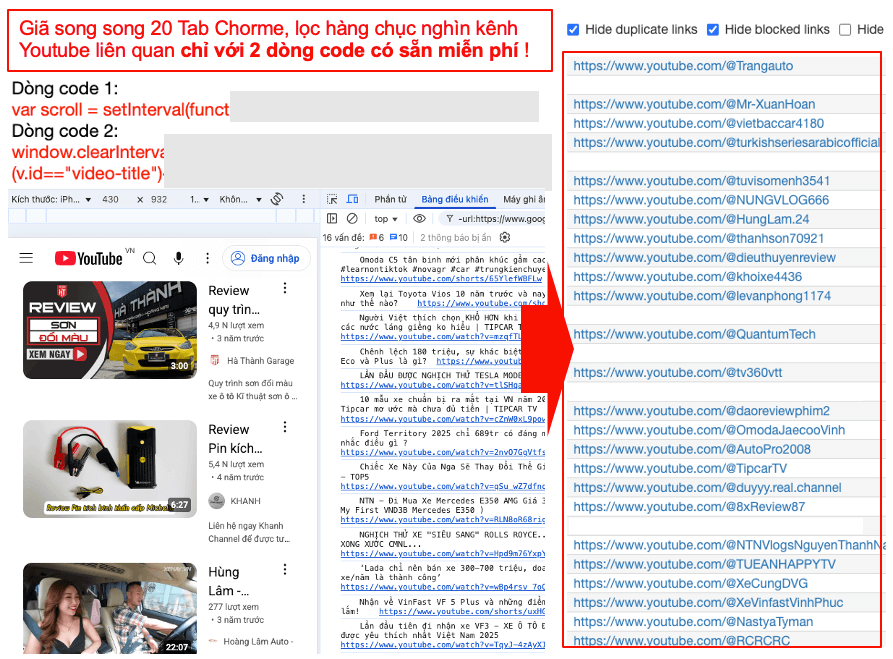Clear the console with the ban icon

(x=352, y=218)
